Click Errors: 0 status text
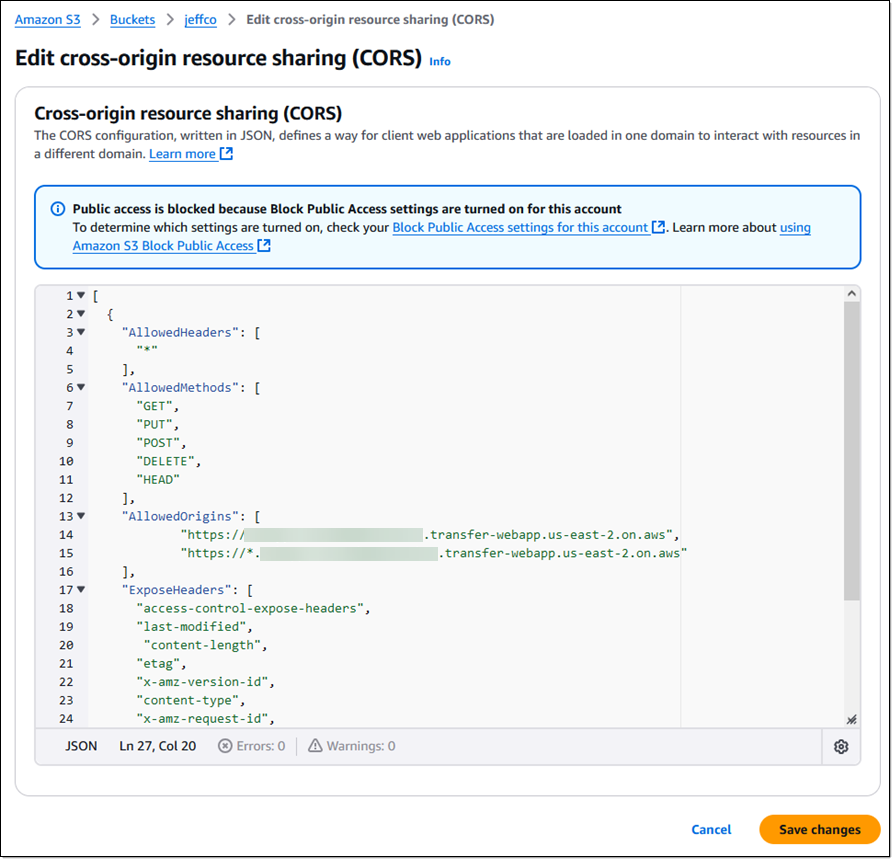This screenshot has width=894, height=861. pyautogui.click(x=261, y=746)
